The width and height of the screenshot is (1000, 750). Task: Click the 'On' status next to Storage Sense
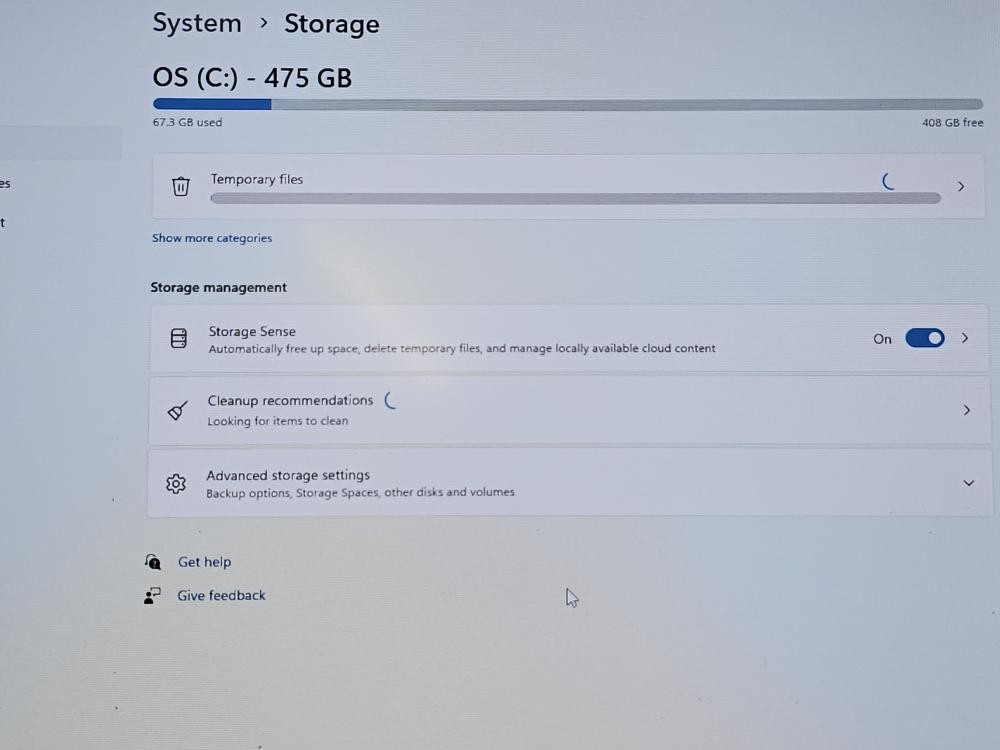[x=883, y=339]
